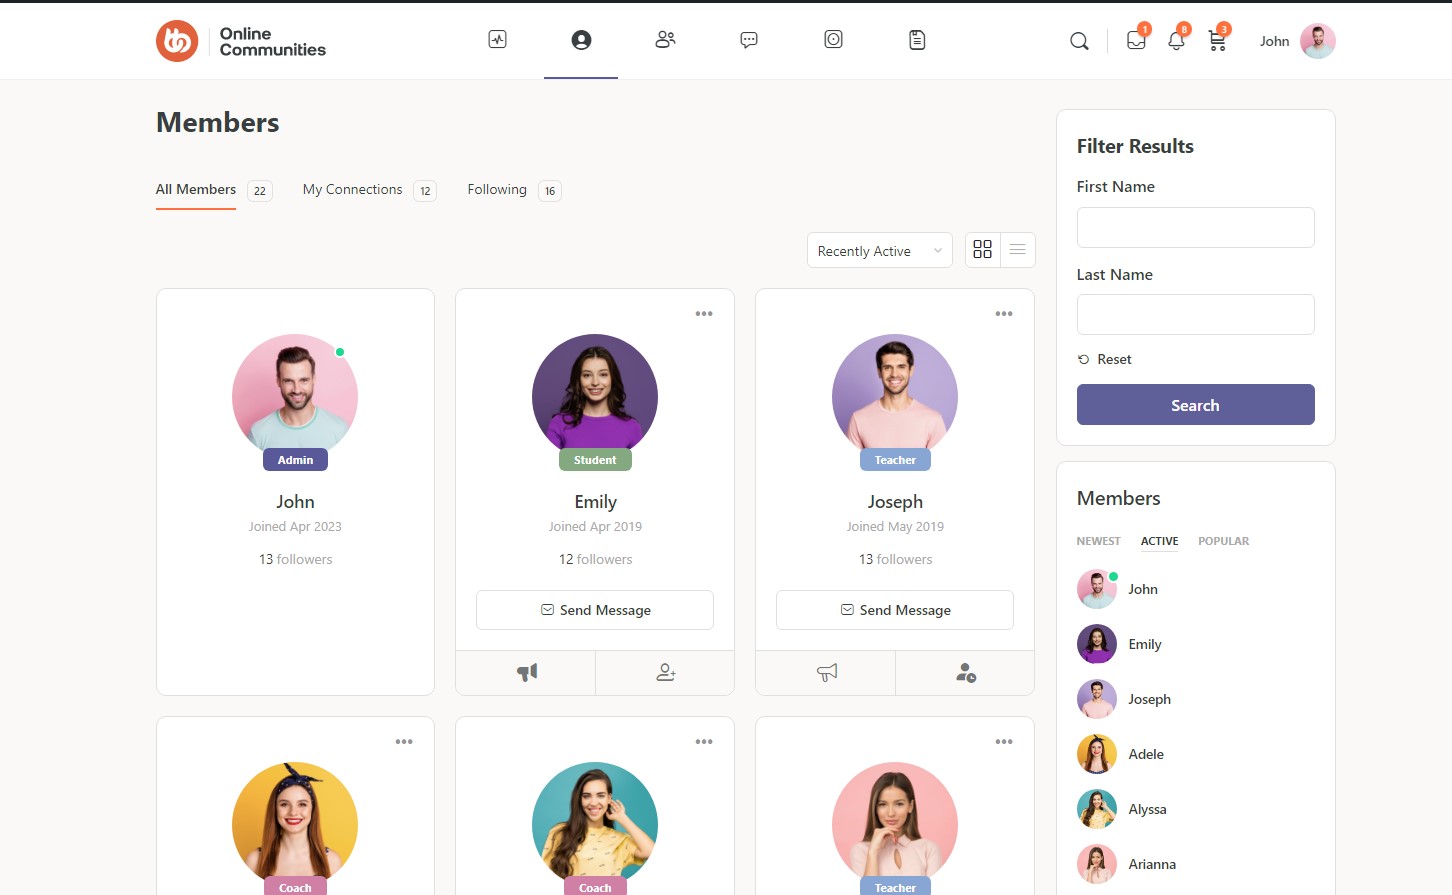
Task: Click the groups icon in top navigation
Action: [665, 40]
